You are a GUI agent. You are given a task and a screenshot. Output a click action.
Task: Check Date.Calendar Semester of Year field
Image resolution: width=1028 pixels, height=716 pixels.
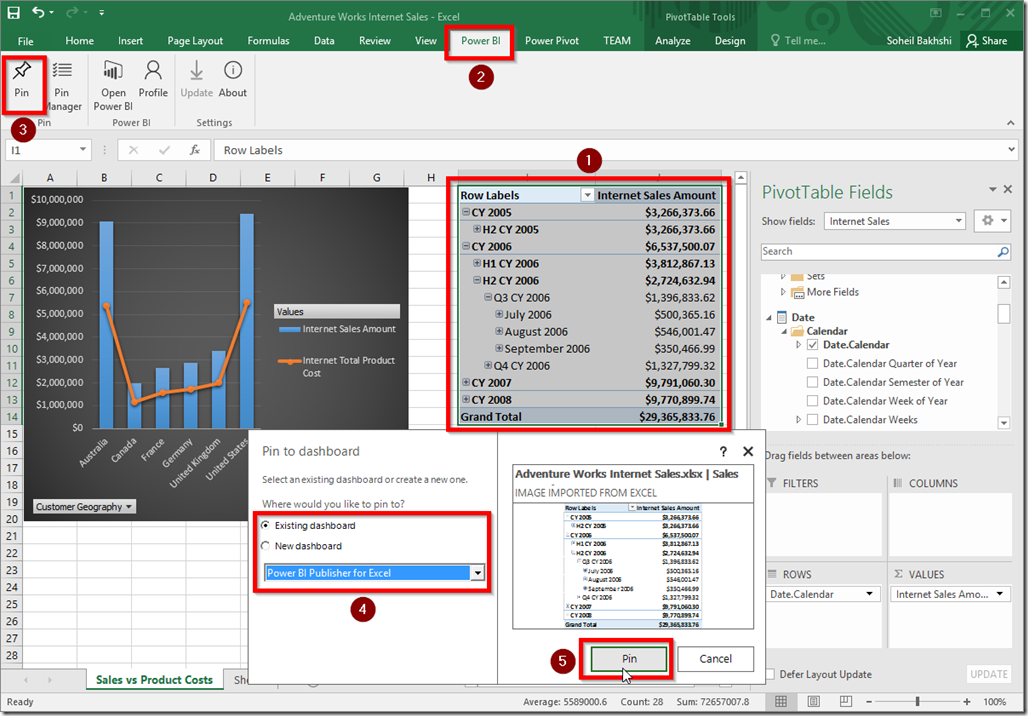pyautogui.click(x=812, y=382)
